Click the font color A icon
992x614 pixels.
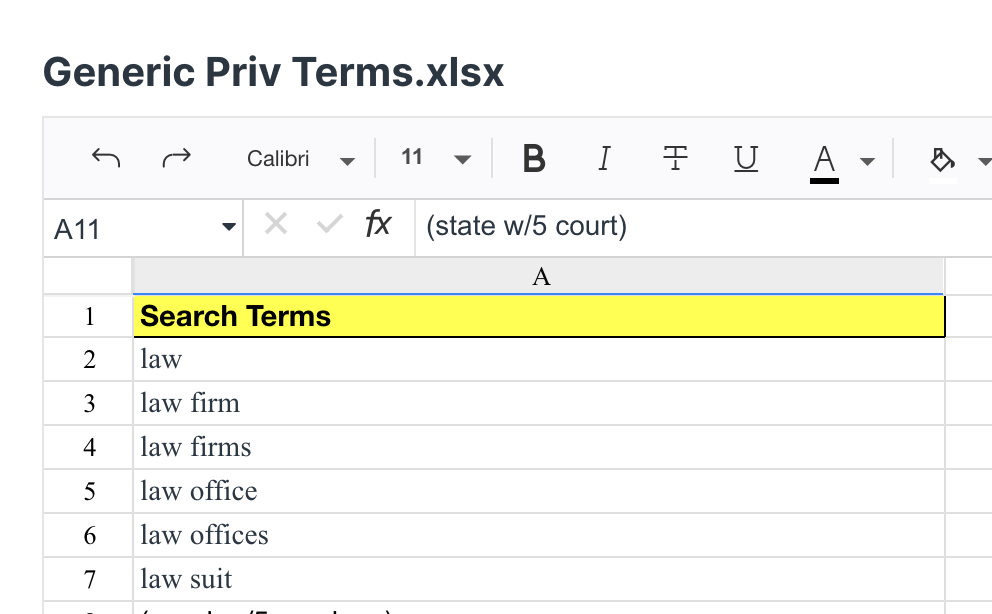click(824, 162)
